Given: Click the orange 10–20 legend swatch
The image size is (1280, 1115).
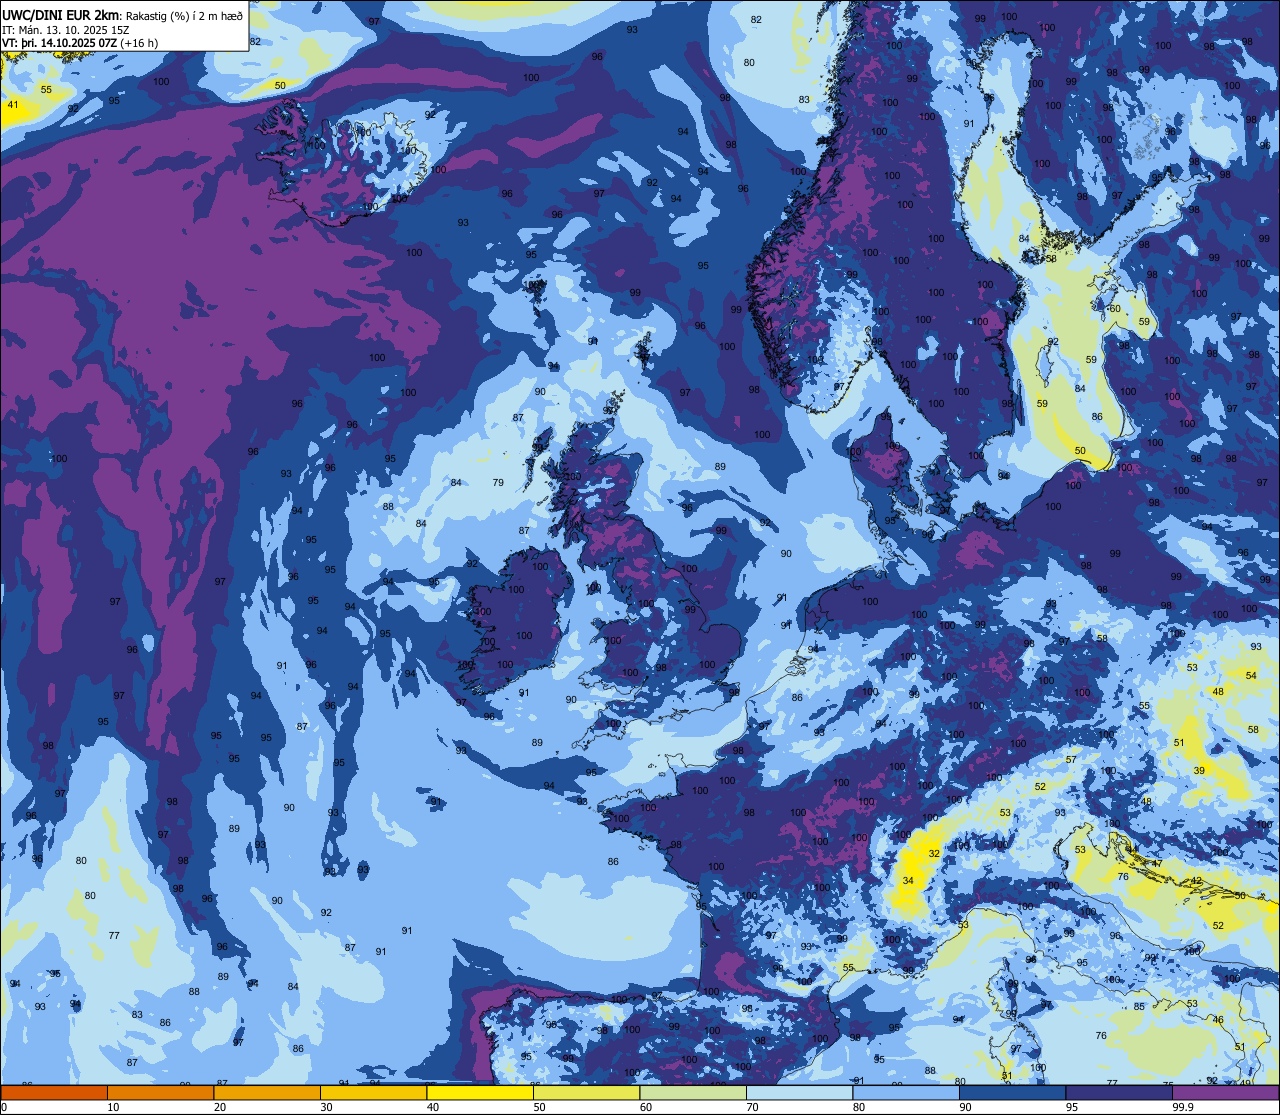Looking at the screenshot, I should click(x=160, y=1092).
